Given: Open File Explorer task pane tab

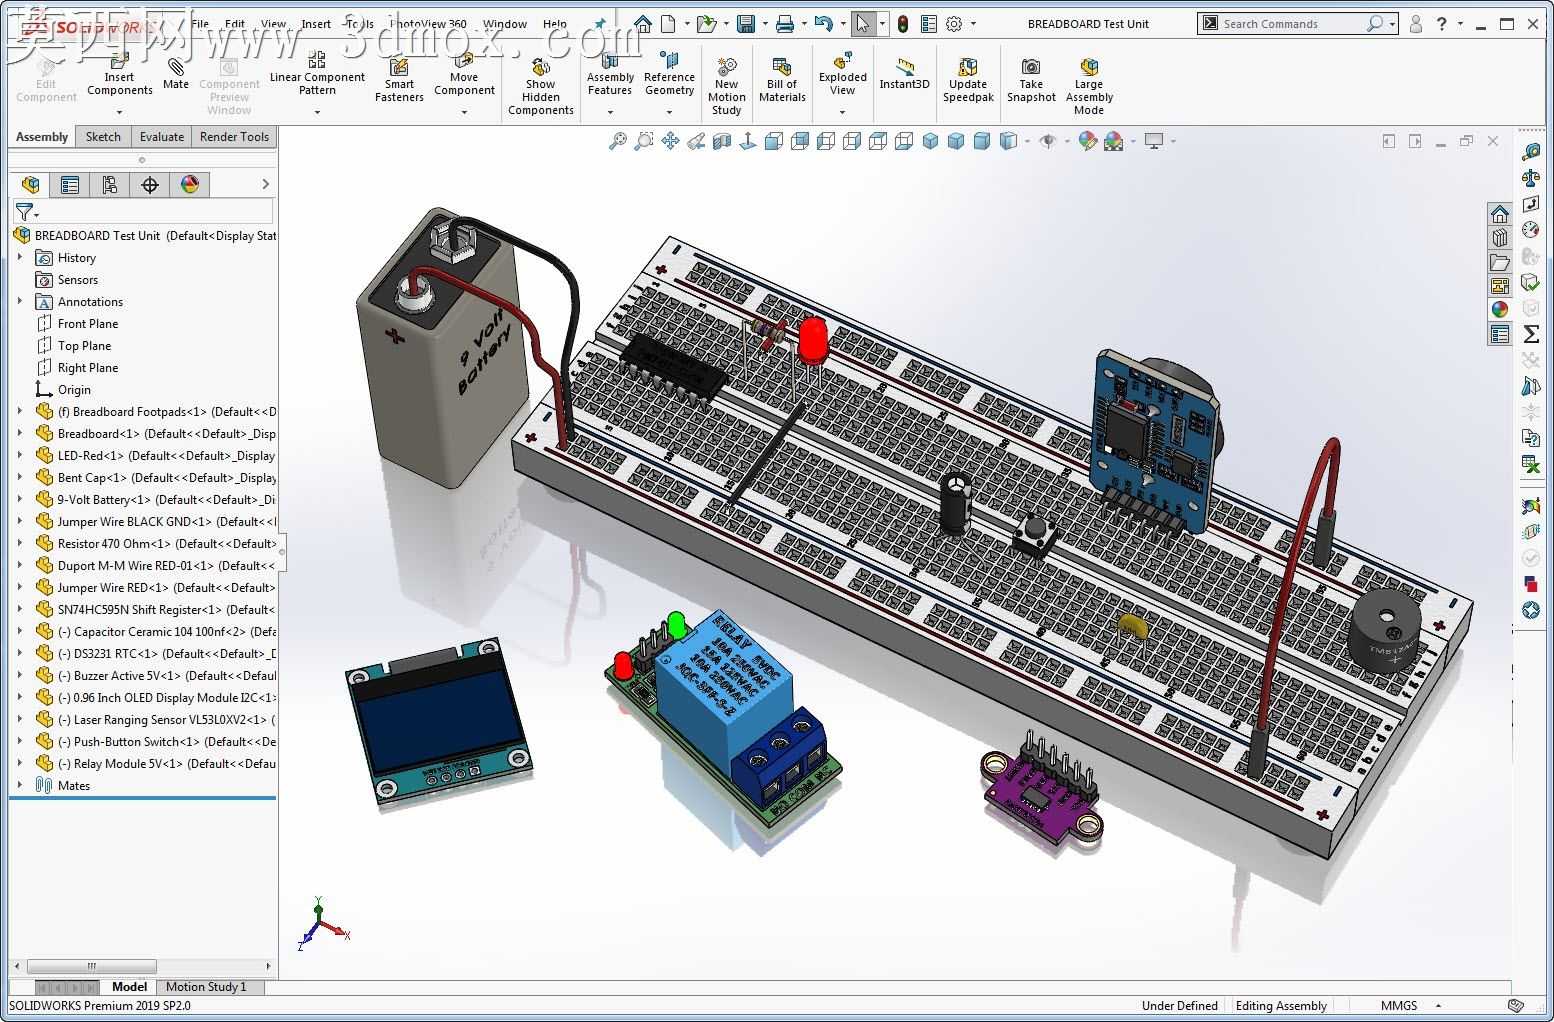Looking at the screenshot, I should (x=1499, y=262).
